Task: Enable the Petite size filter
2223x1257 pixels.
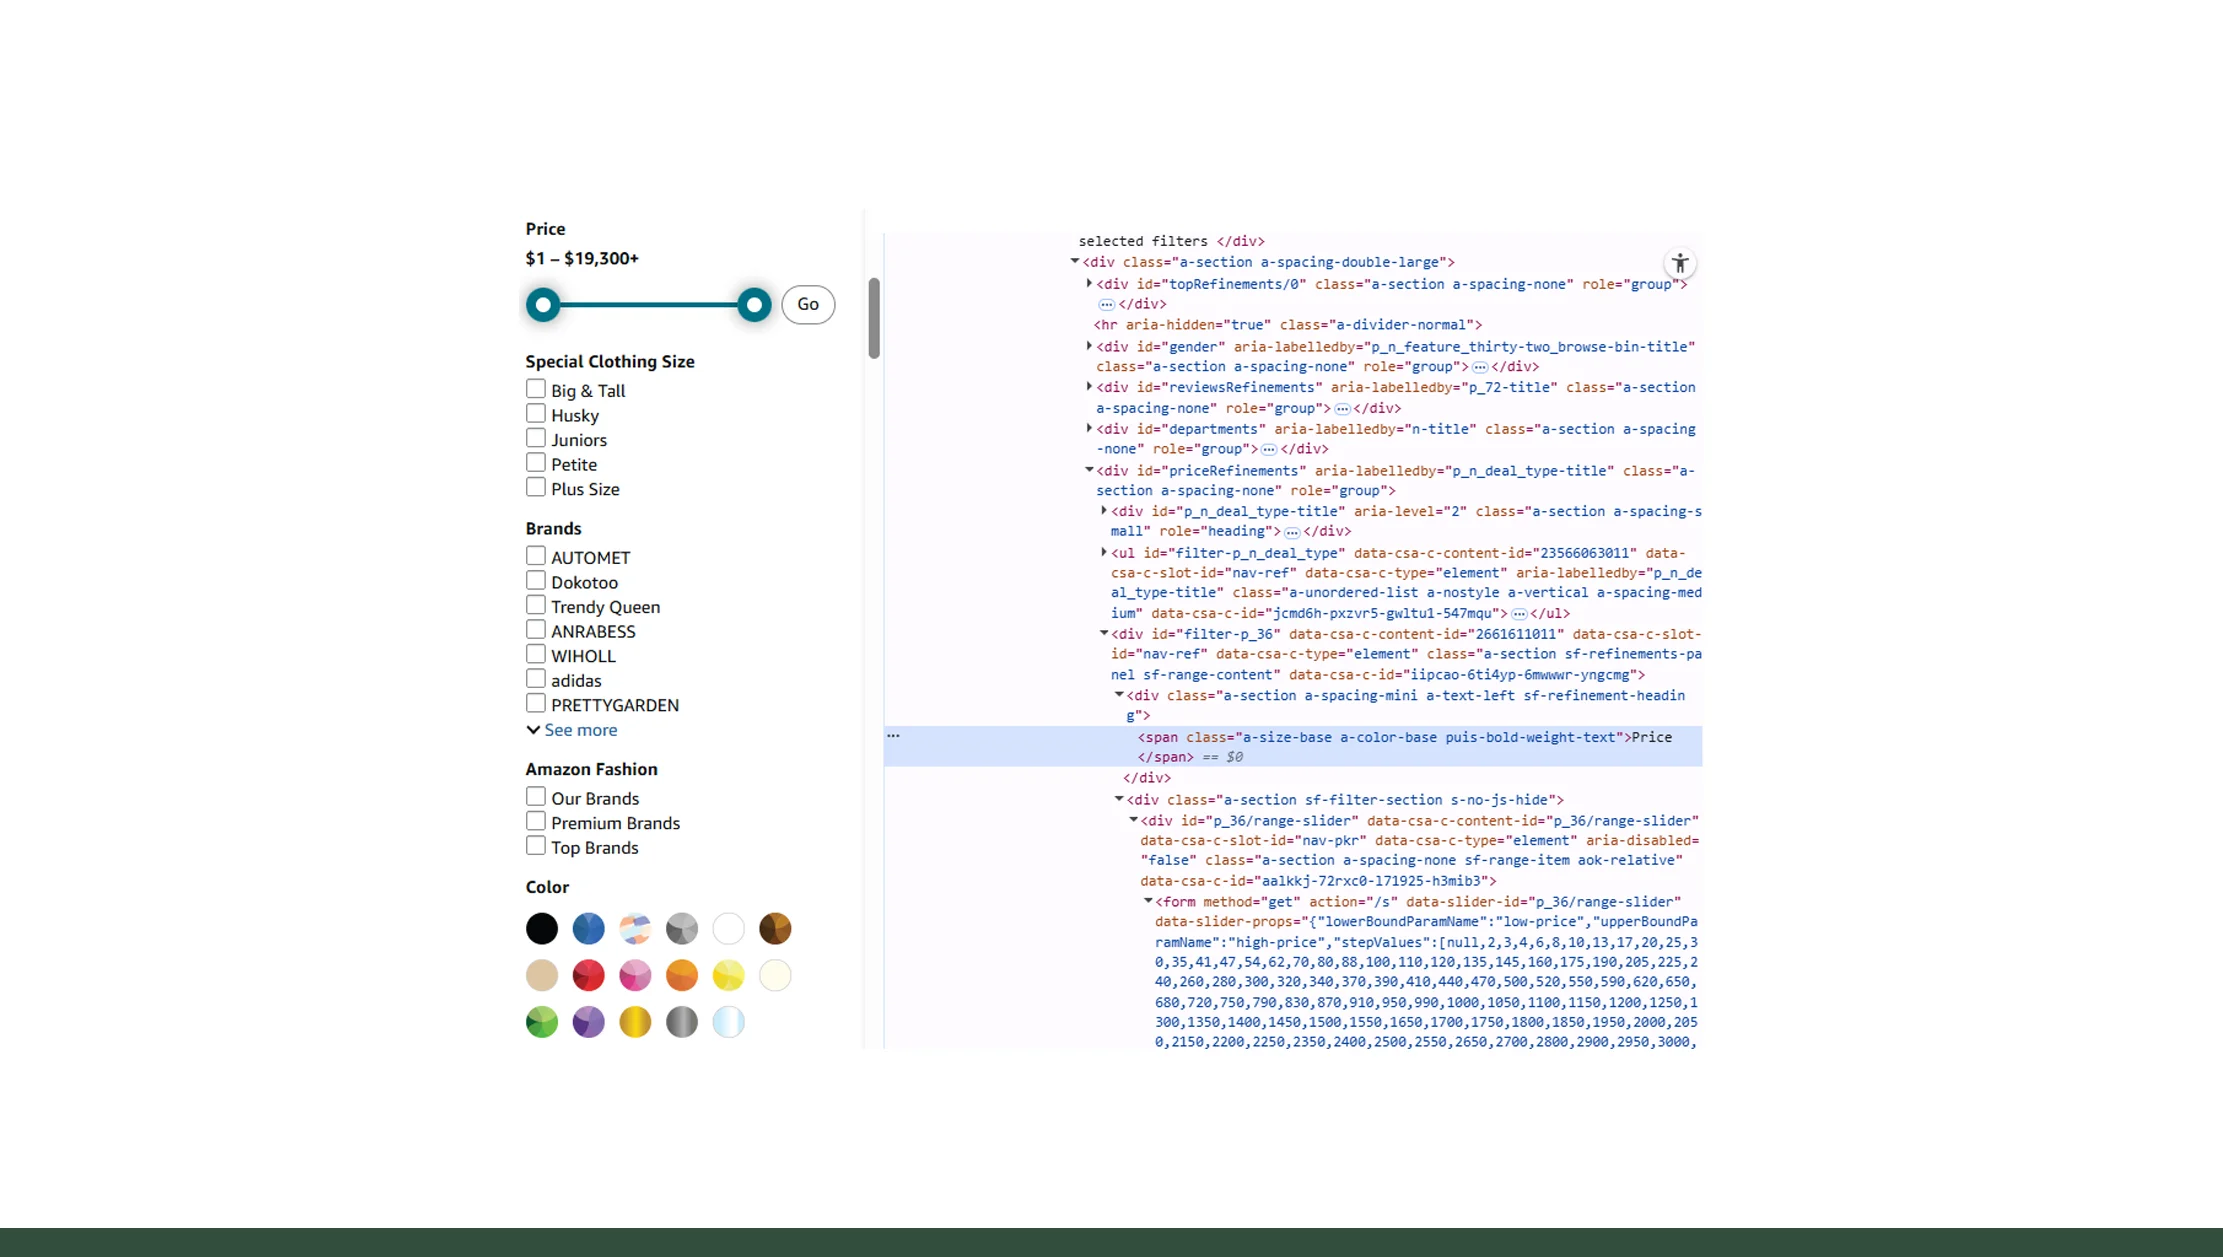Action: pyautogui.click(x=536, y=461)
